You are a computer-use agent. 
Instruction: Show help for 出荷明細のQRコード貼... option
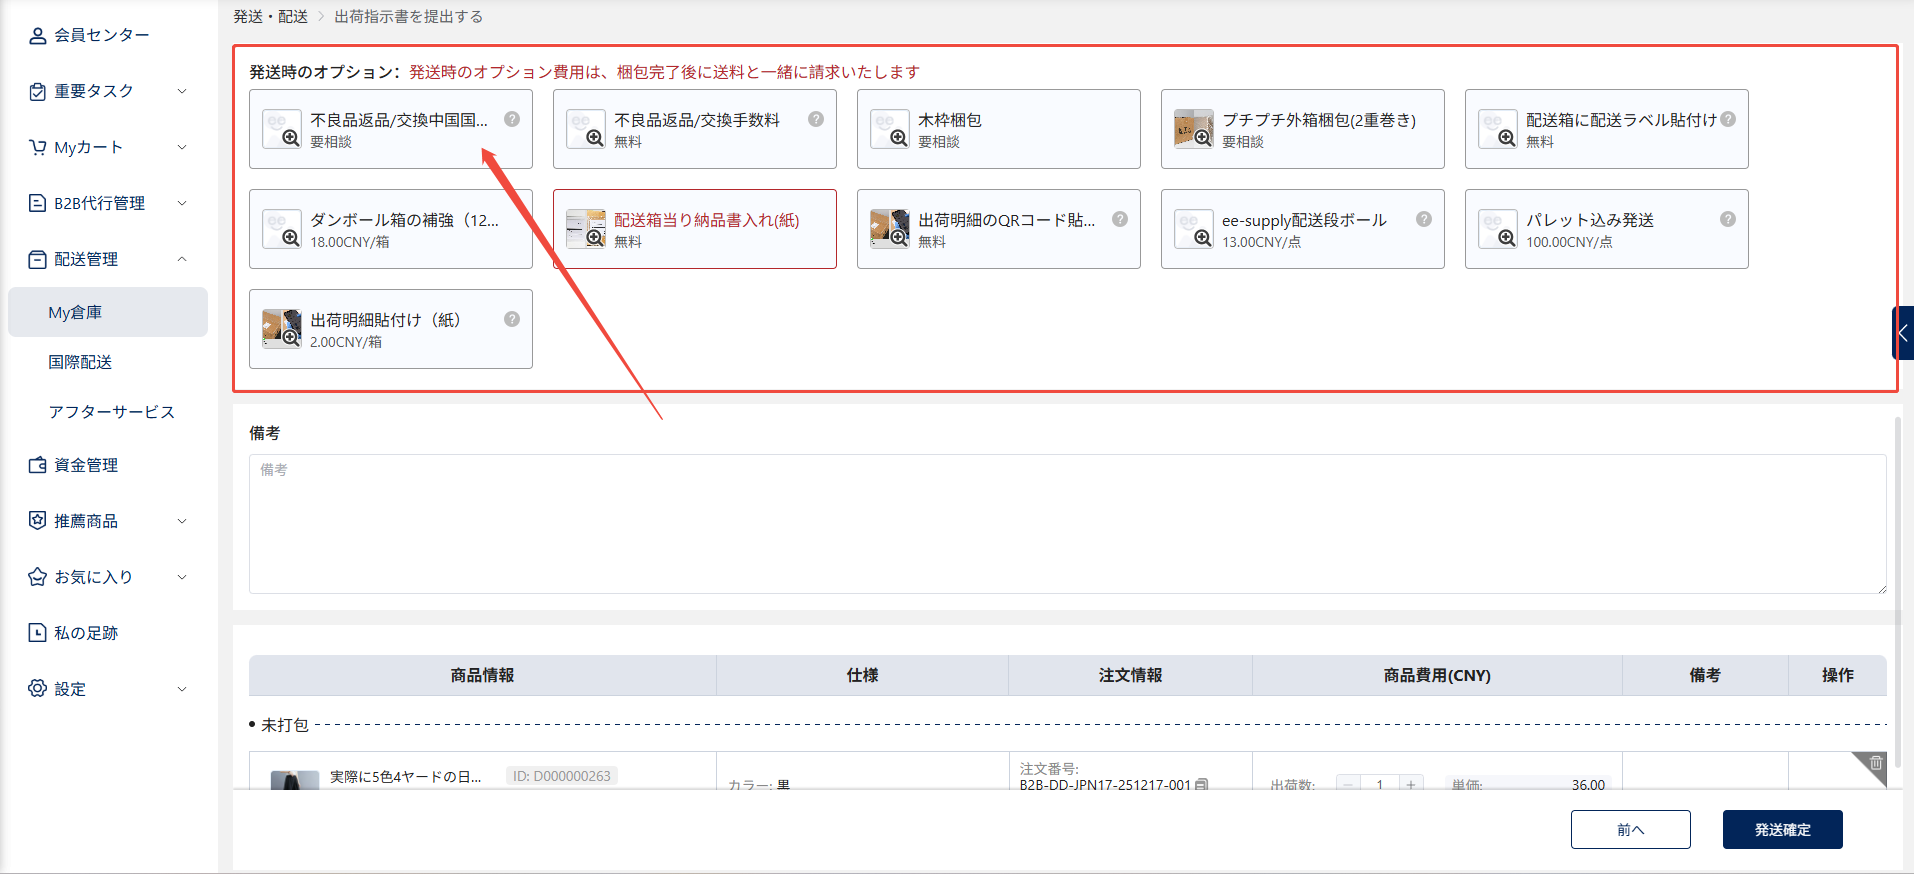pos(1120,219)
